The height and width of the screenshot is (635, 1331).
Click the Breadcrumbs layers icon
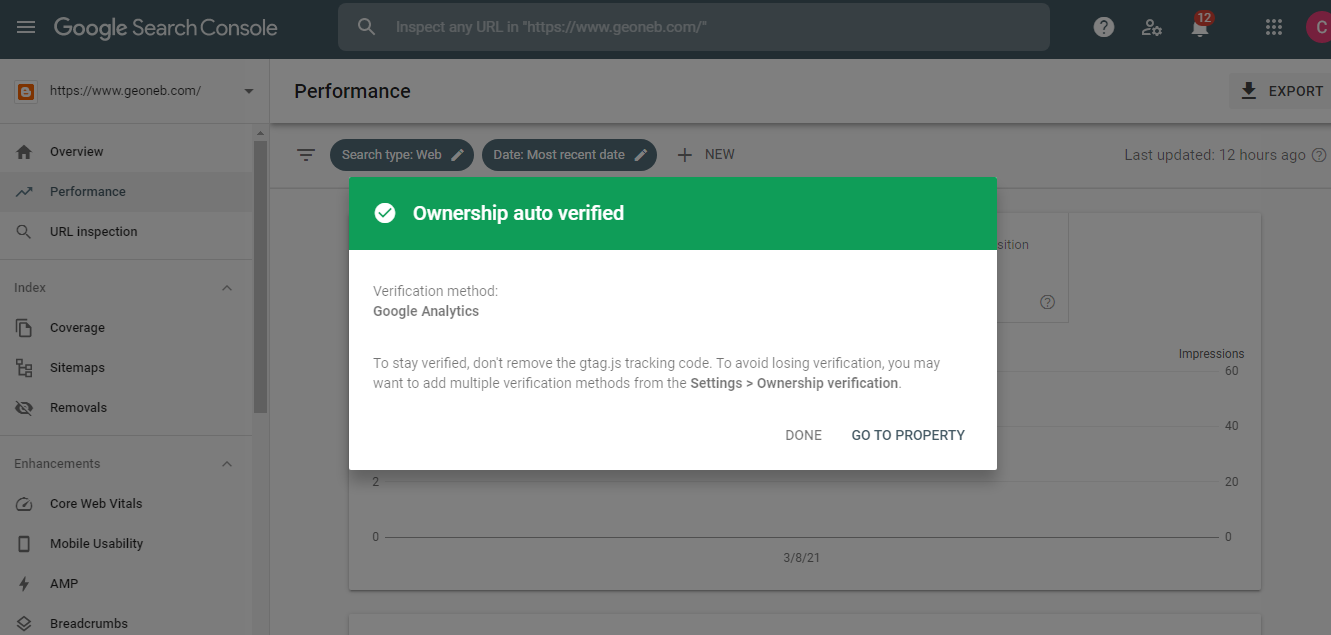pos(25,624)
